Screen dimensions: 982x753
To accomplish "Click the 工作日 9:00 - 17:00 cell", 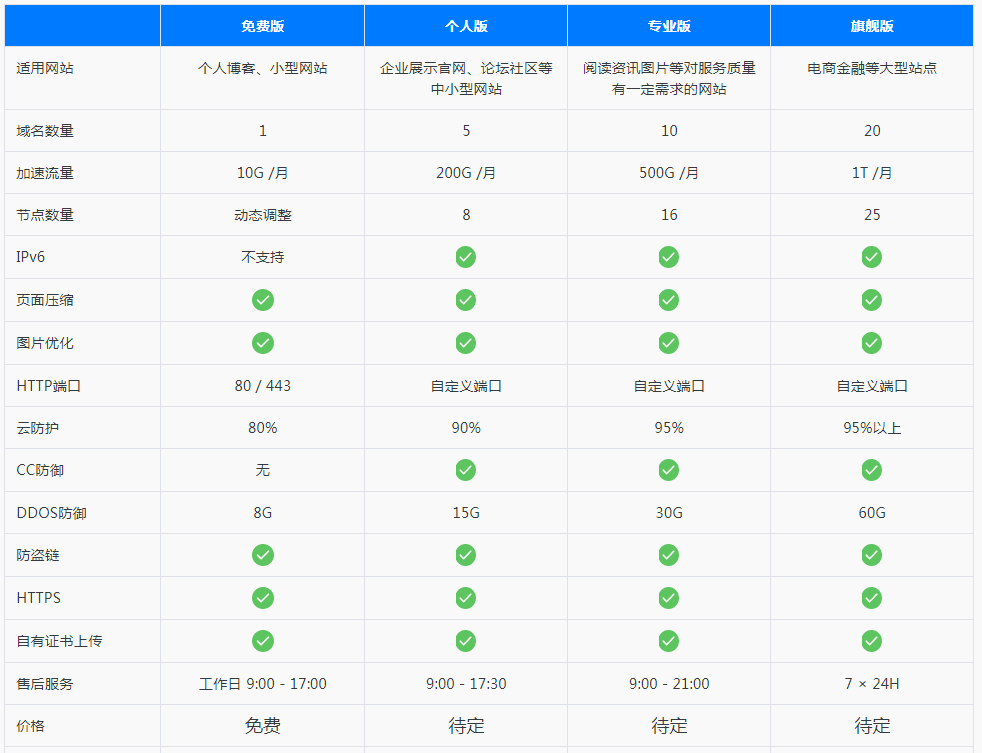I will [262, 684].
